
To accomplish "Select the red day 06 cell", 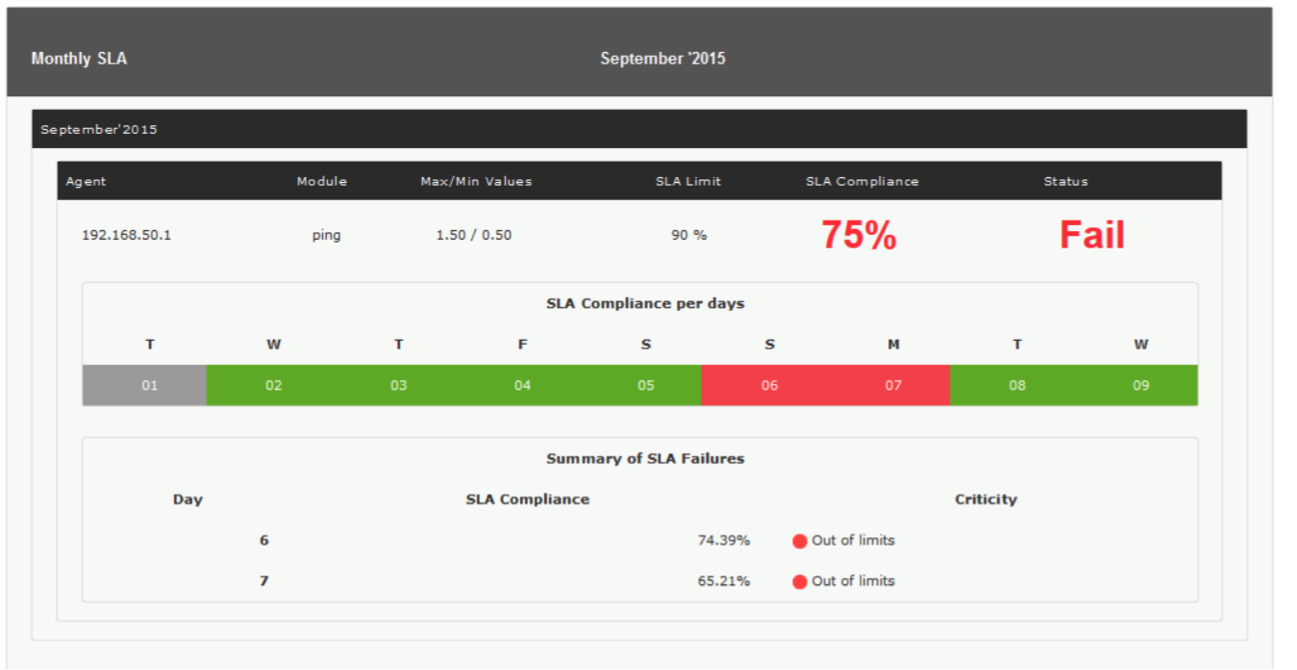I will (764, 385).
